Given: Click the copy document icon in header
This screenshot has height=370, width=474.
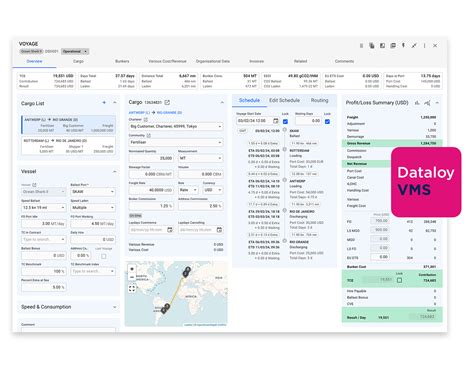Looking at the screenshot, I should (372, 46).
